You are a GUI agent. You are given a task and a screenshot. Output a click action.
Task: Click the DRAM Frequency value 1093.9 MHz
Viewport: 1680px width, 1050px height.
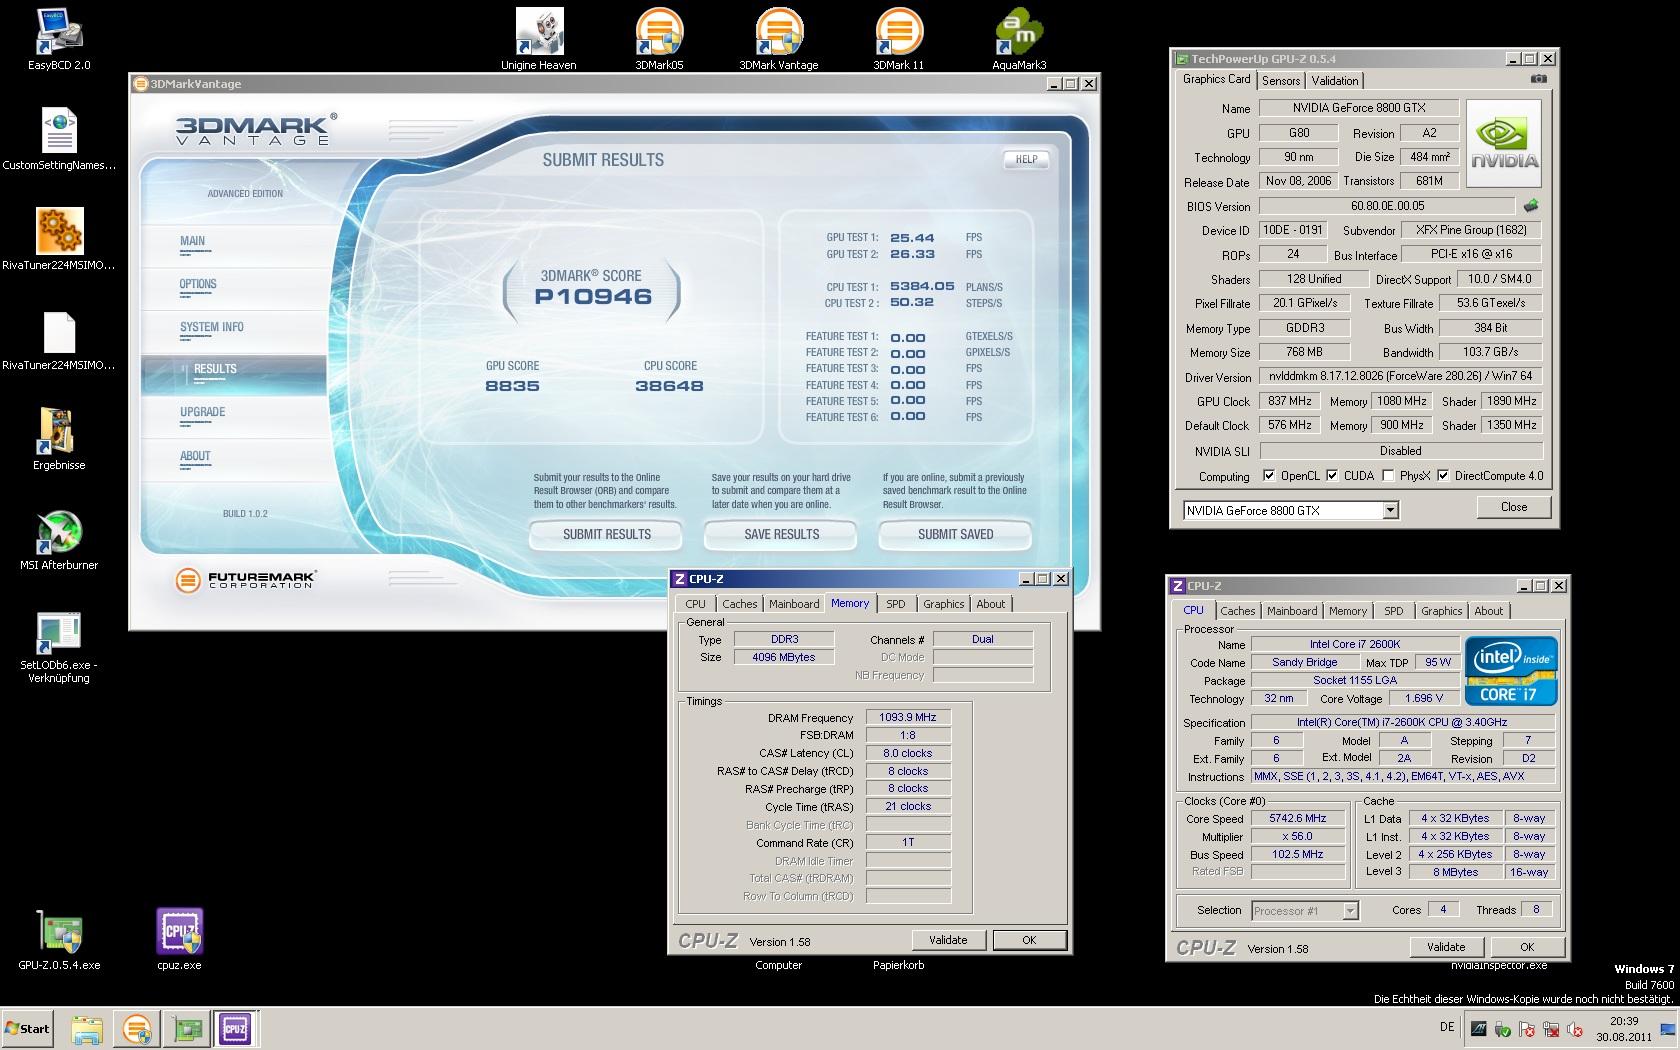tap(908, 717)
